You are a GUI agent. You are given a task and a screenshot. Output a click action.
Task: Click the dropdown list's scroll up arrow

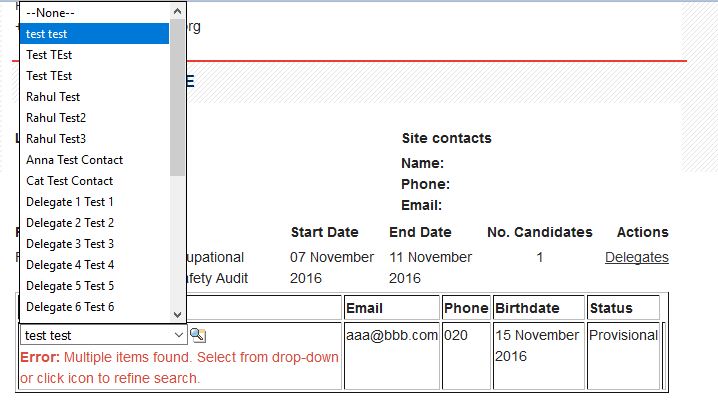178,12
